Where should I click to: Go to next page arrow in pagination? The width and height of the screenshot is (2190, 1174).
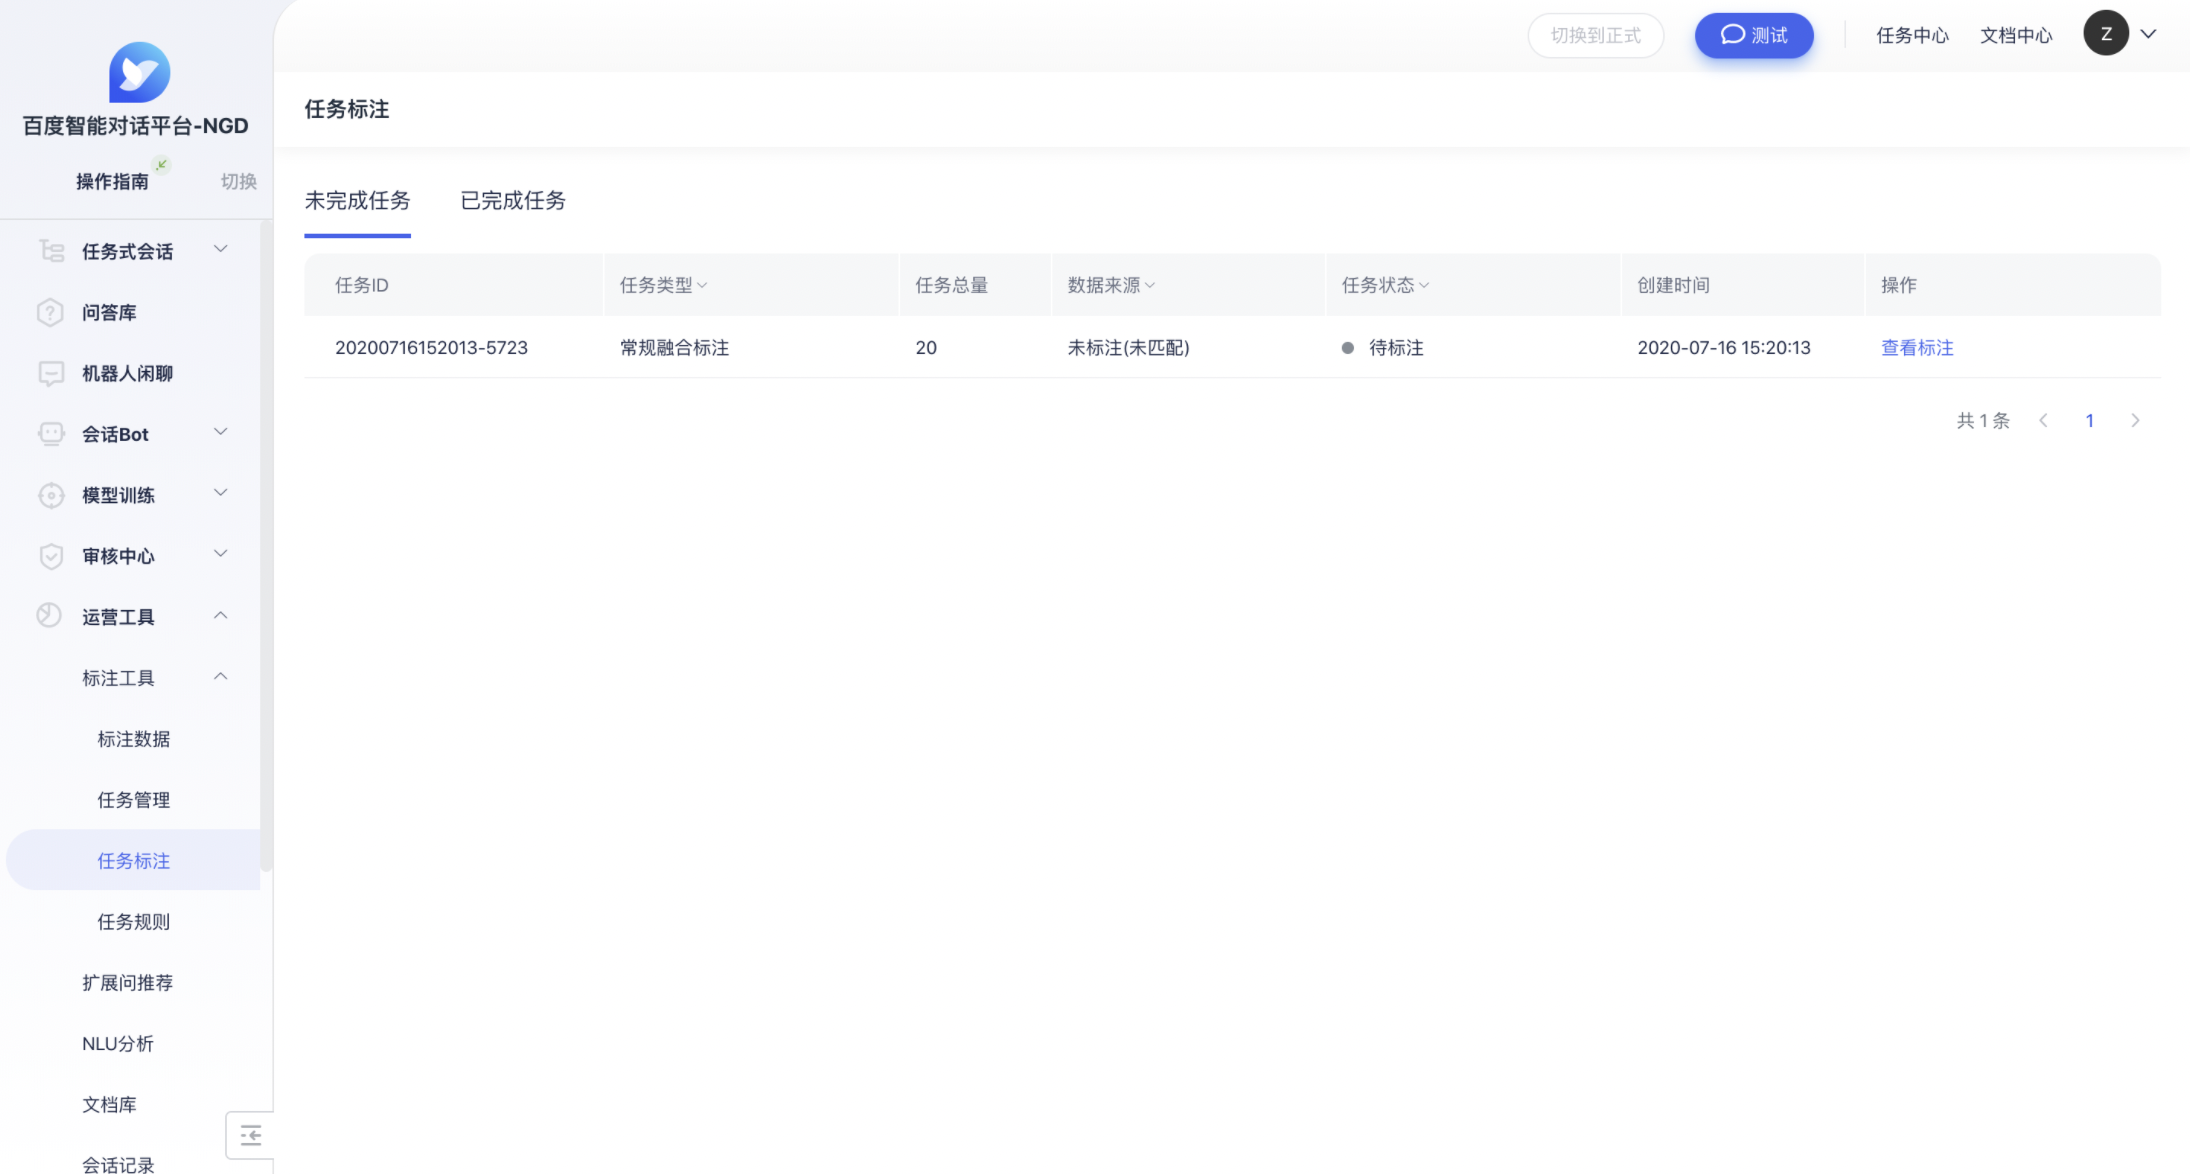click(x=2135, y=421)
